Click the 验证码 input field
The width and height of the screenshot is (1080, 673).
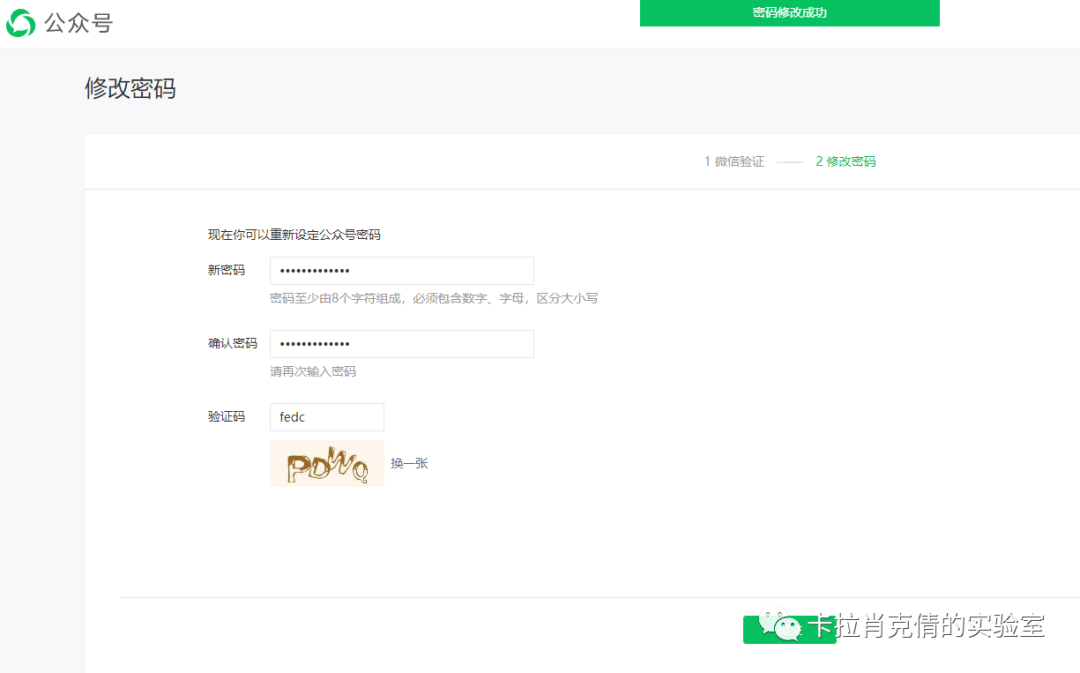[326, 417]
